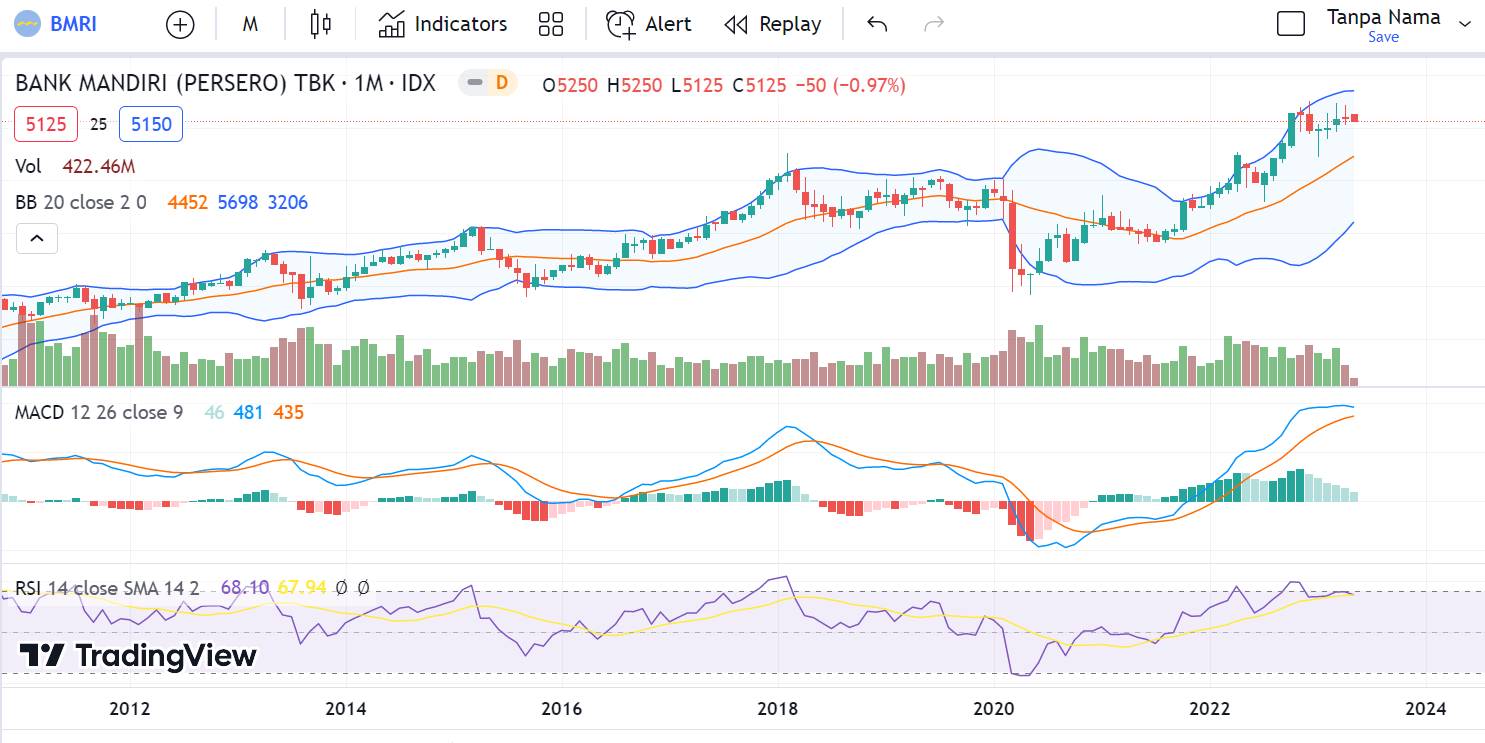Click the MACD line value 481
This screenshot has height=743, width=1485.
click(x=248, y=412)
